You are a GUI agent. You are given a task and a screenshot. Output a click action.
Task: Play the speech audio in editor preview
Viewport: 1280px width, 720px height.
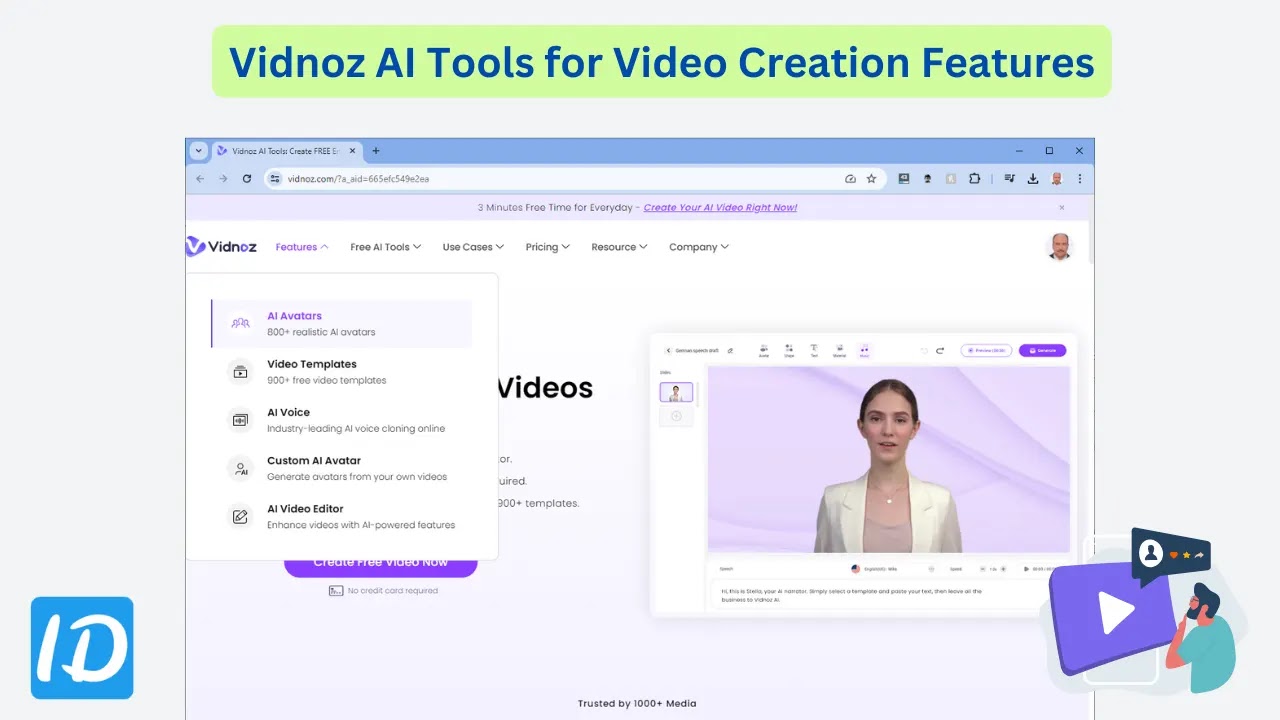(1027, 569)
